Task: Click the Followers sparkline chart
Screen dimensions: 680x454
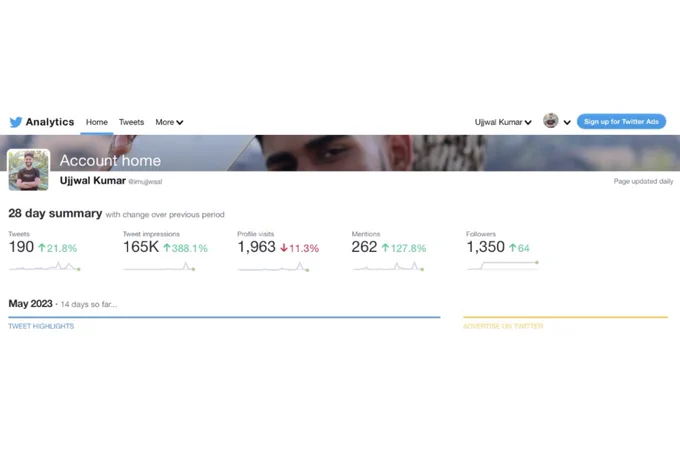Action: [503, 265]
